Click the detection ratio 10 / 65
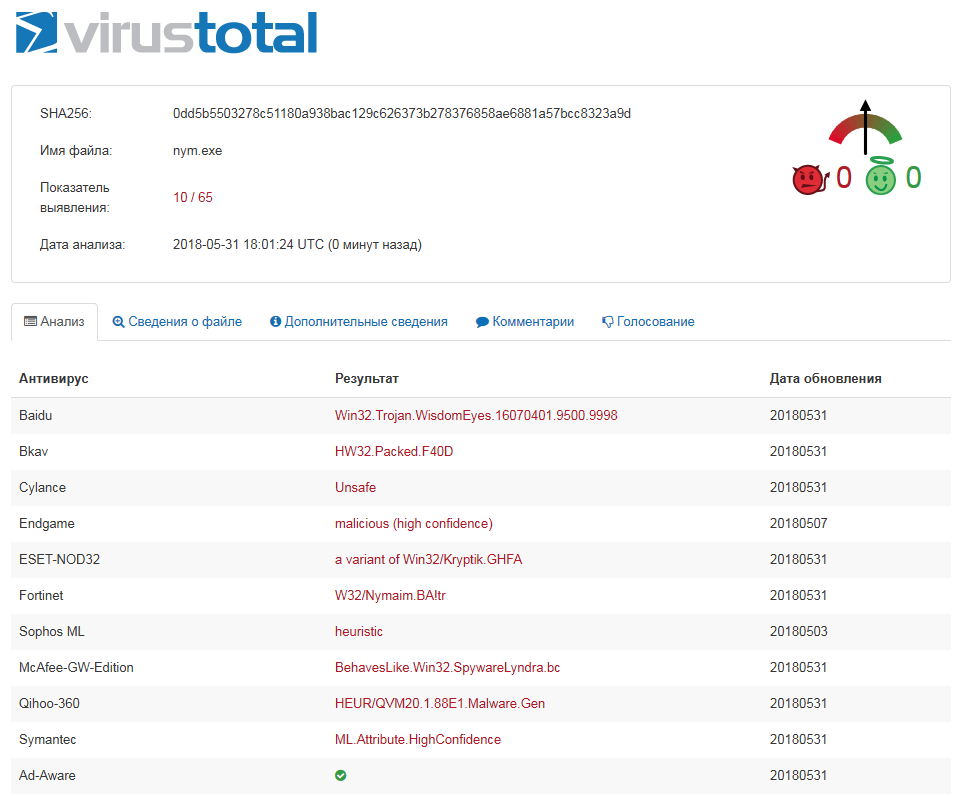 (193, 197)
